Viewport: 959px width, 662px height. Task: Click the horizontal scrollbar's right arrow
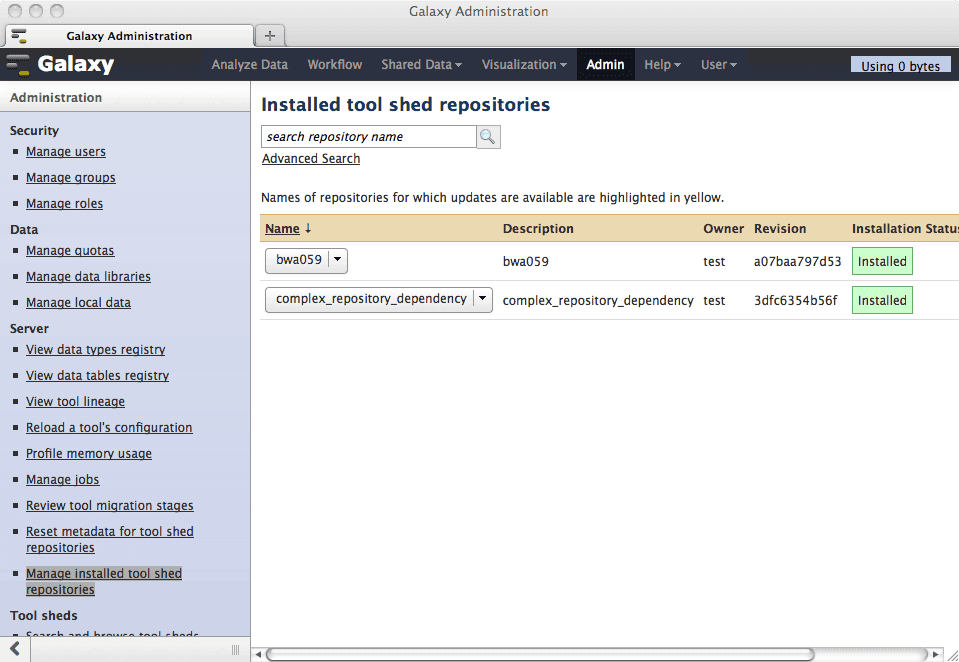point(935,655)
